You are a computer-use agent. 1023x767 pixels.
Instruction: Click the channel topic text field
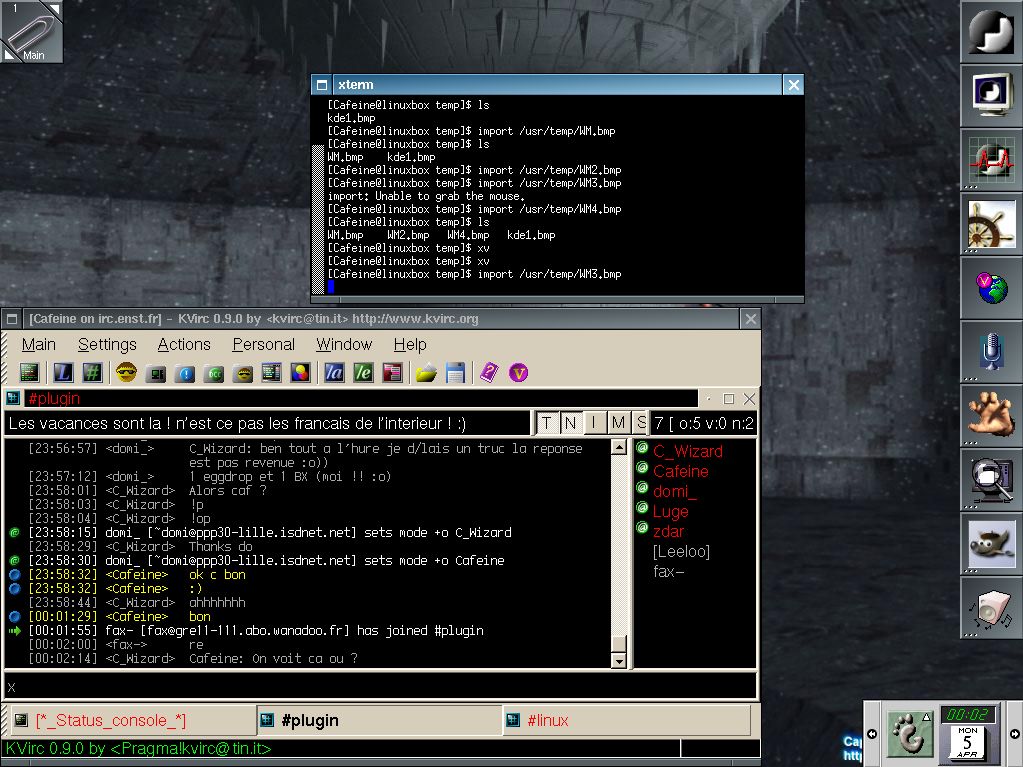coord(267,423)
